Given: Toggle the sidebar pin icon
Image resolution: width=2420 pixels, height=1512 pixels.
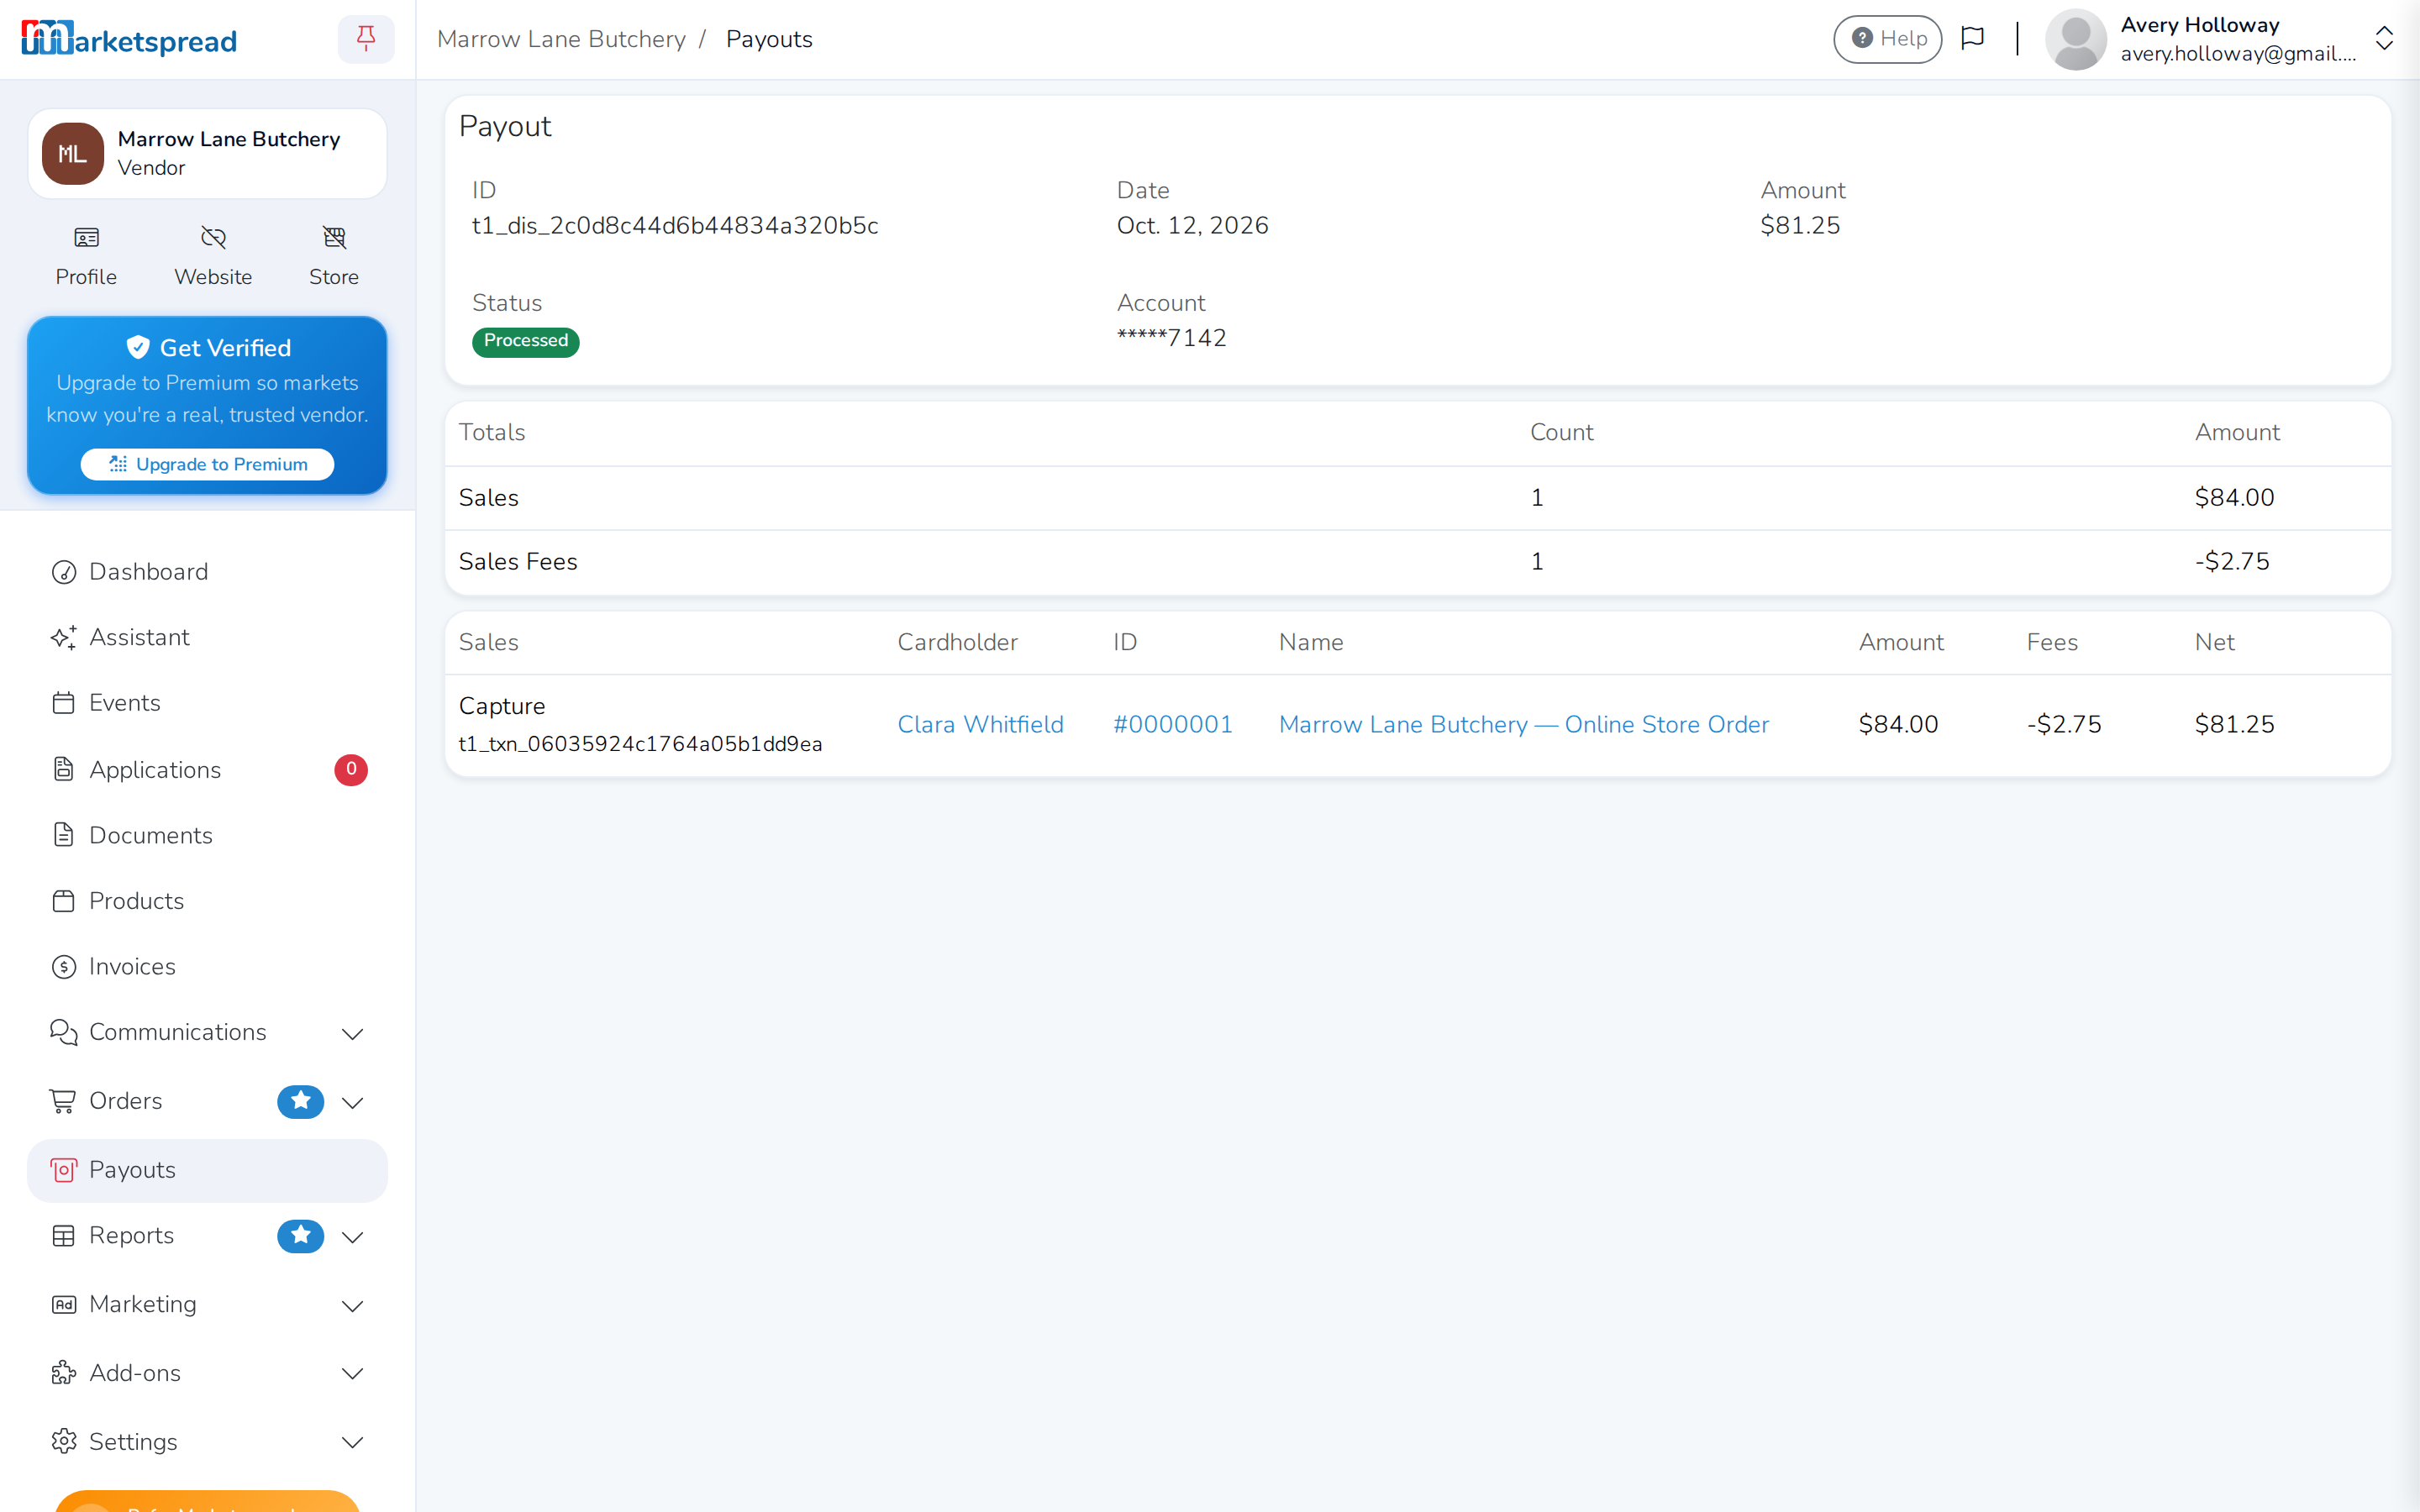Looking at the screenshot, I should (366, 39).
